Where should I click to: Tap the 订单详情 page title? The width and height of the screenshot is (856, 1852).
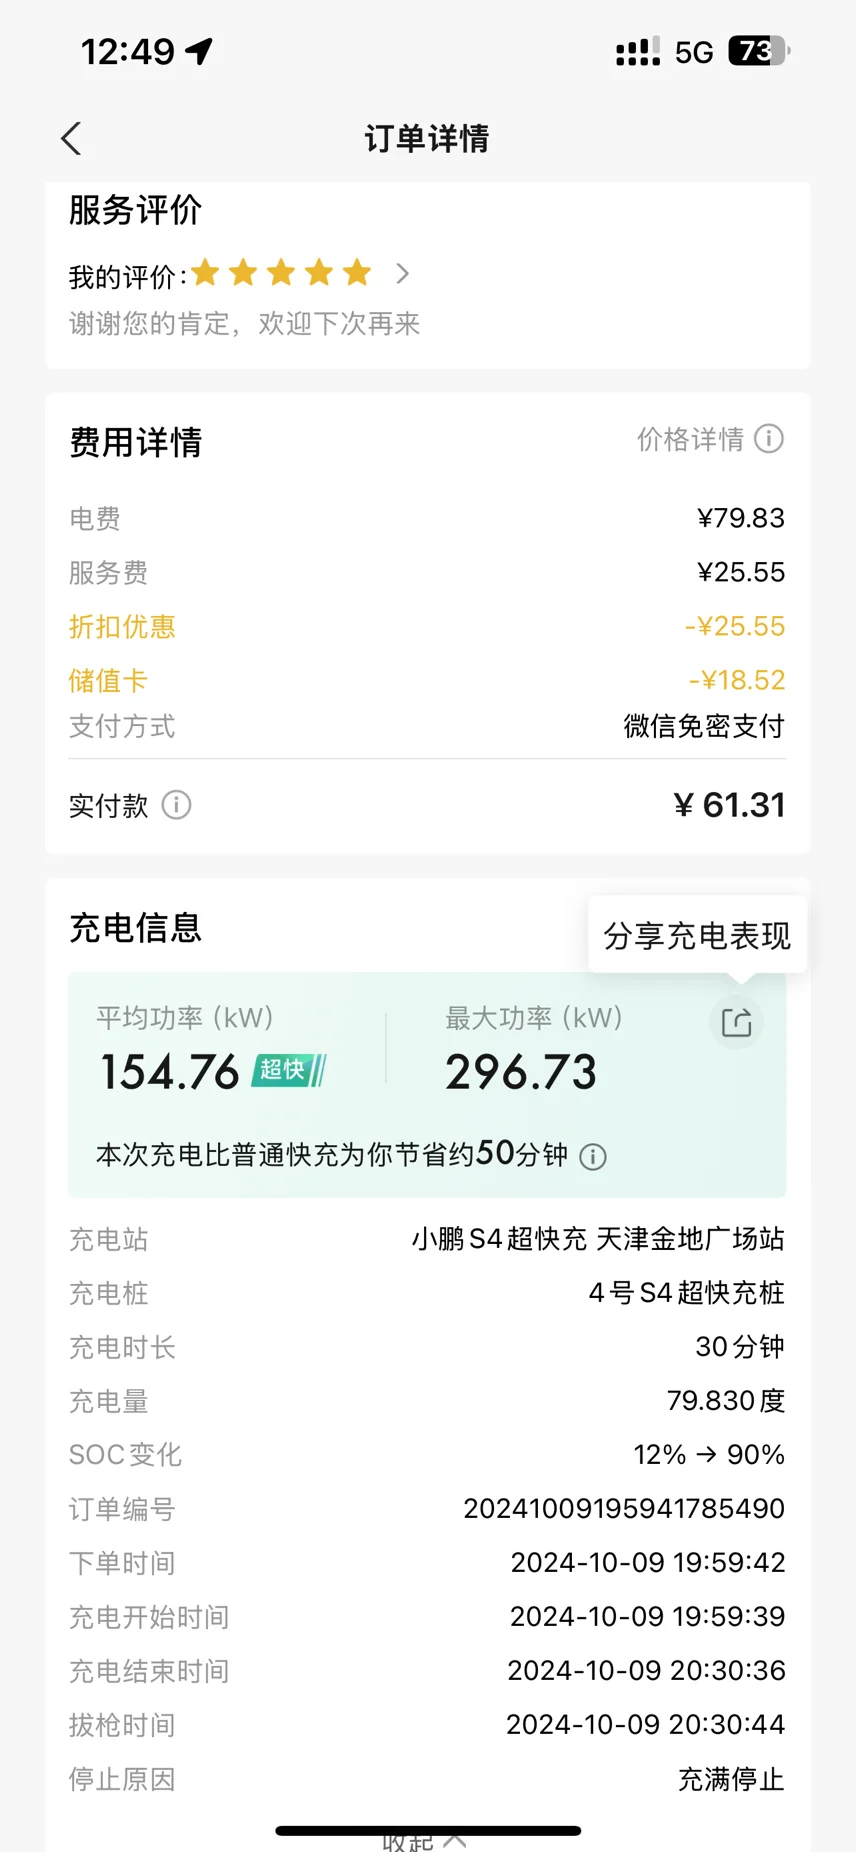pos(427,139)
